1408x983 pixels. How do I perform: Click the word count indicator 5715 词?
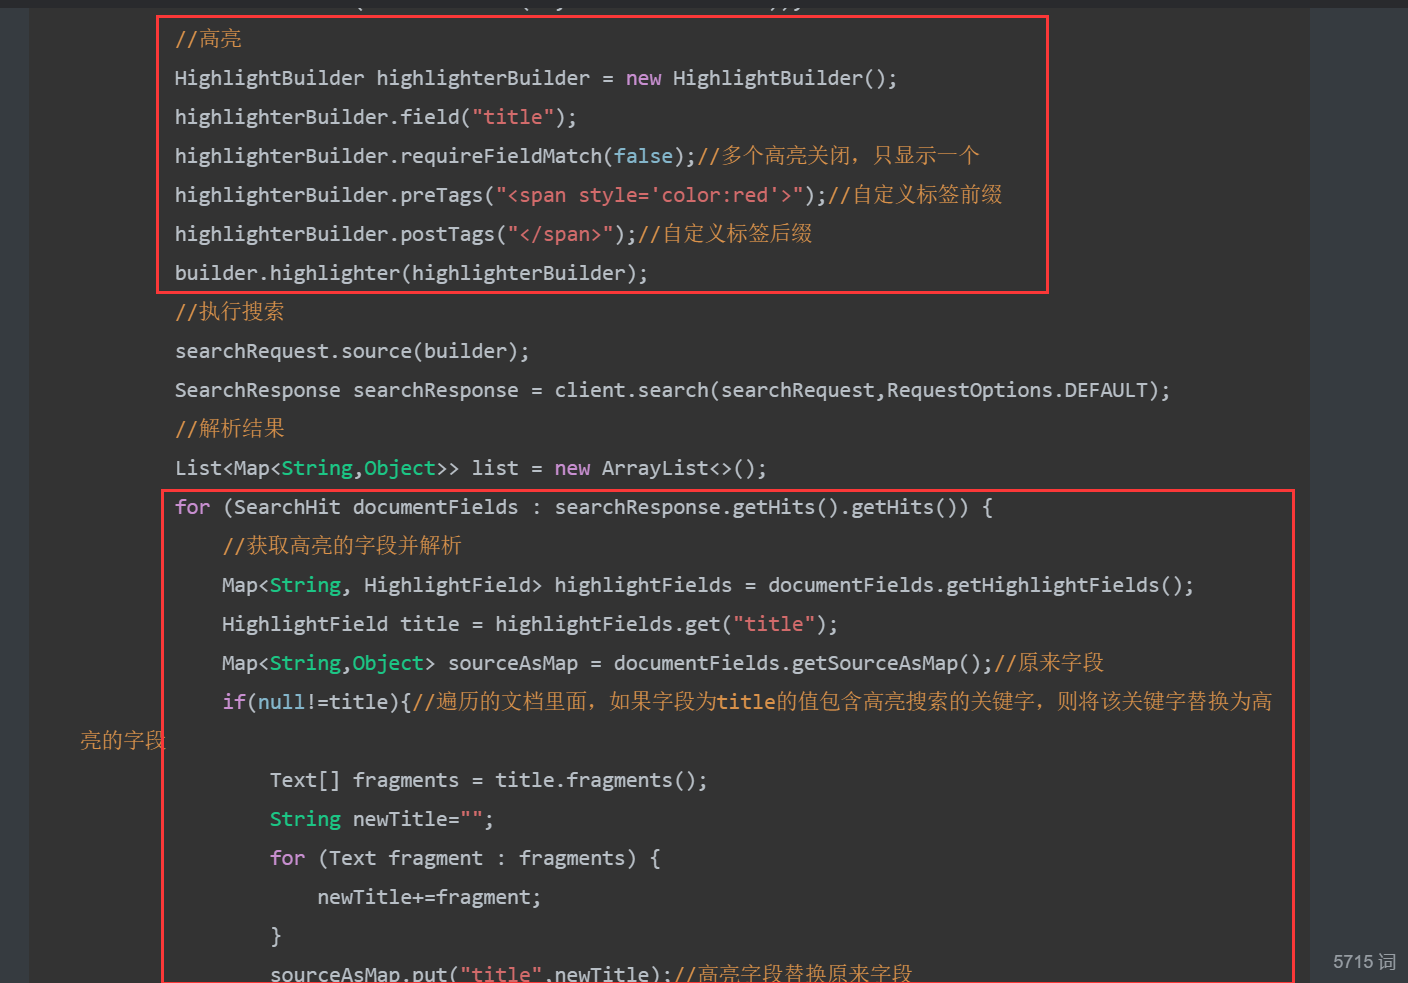1363,961
